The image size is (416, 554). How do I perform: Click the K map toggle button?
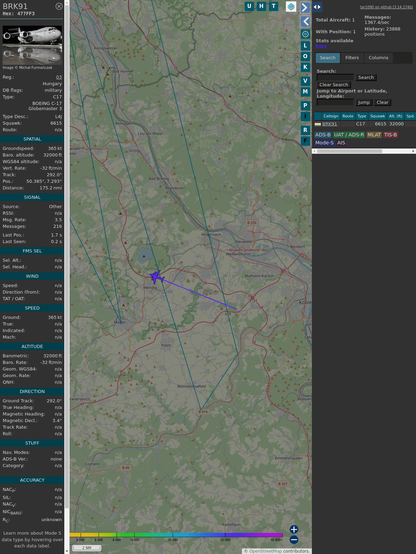click(x=305, y=67)
